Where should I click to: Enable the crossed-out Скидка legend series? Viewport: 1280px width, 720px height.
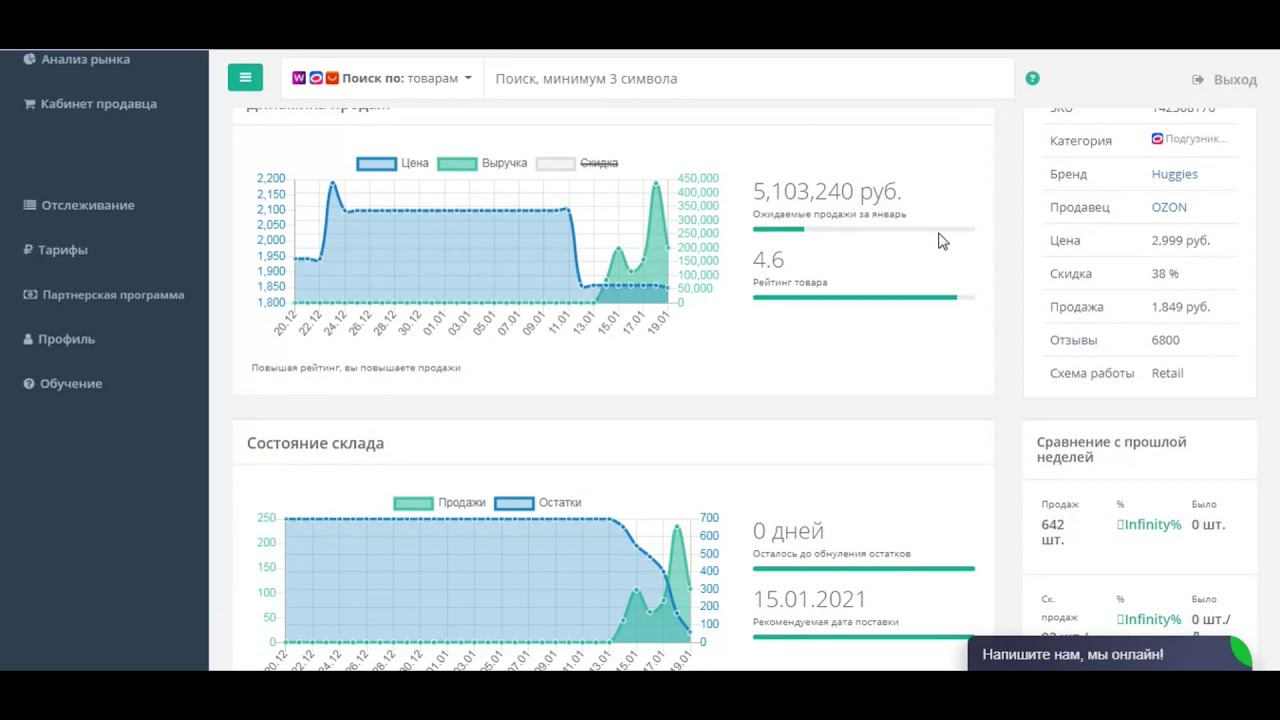(x=577, y=163)
